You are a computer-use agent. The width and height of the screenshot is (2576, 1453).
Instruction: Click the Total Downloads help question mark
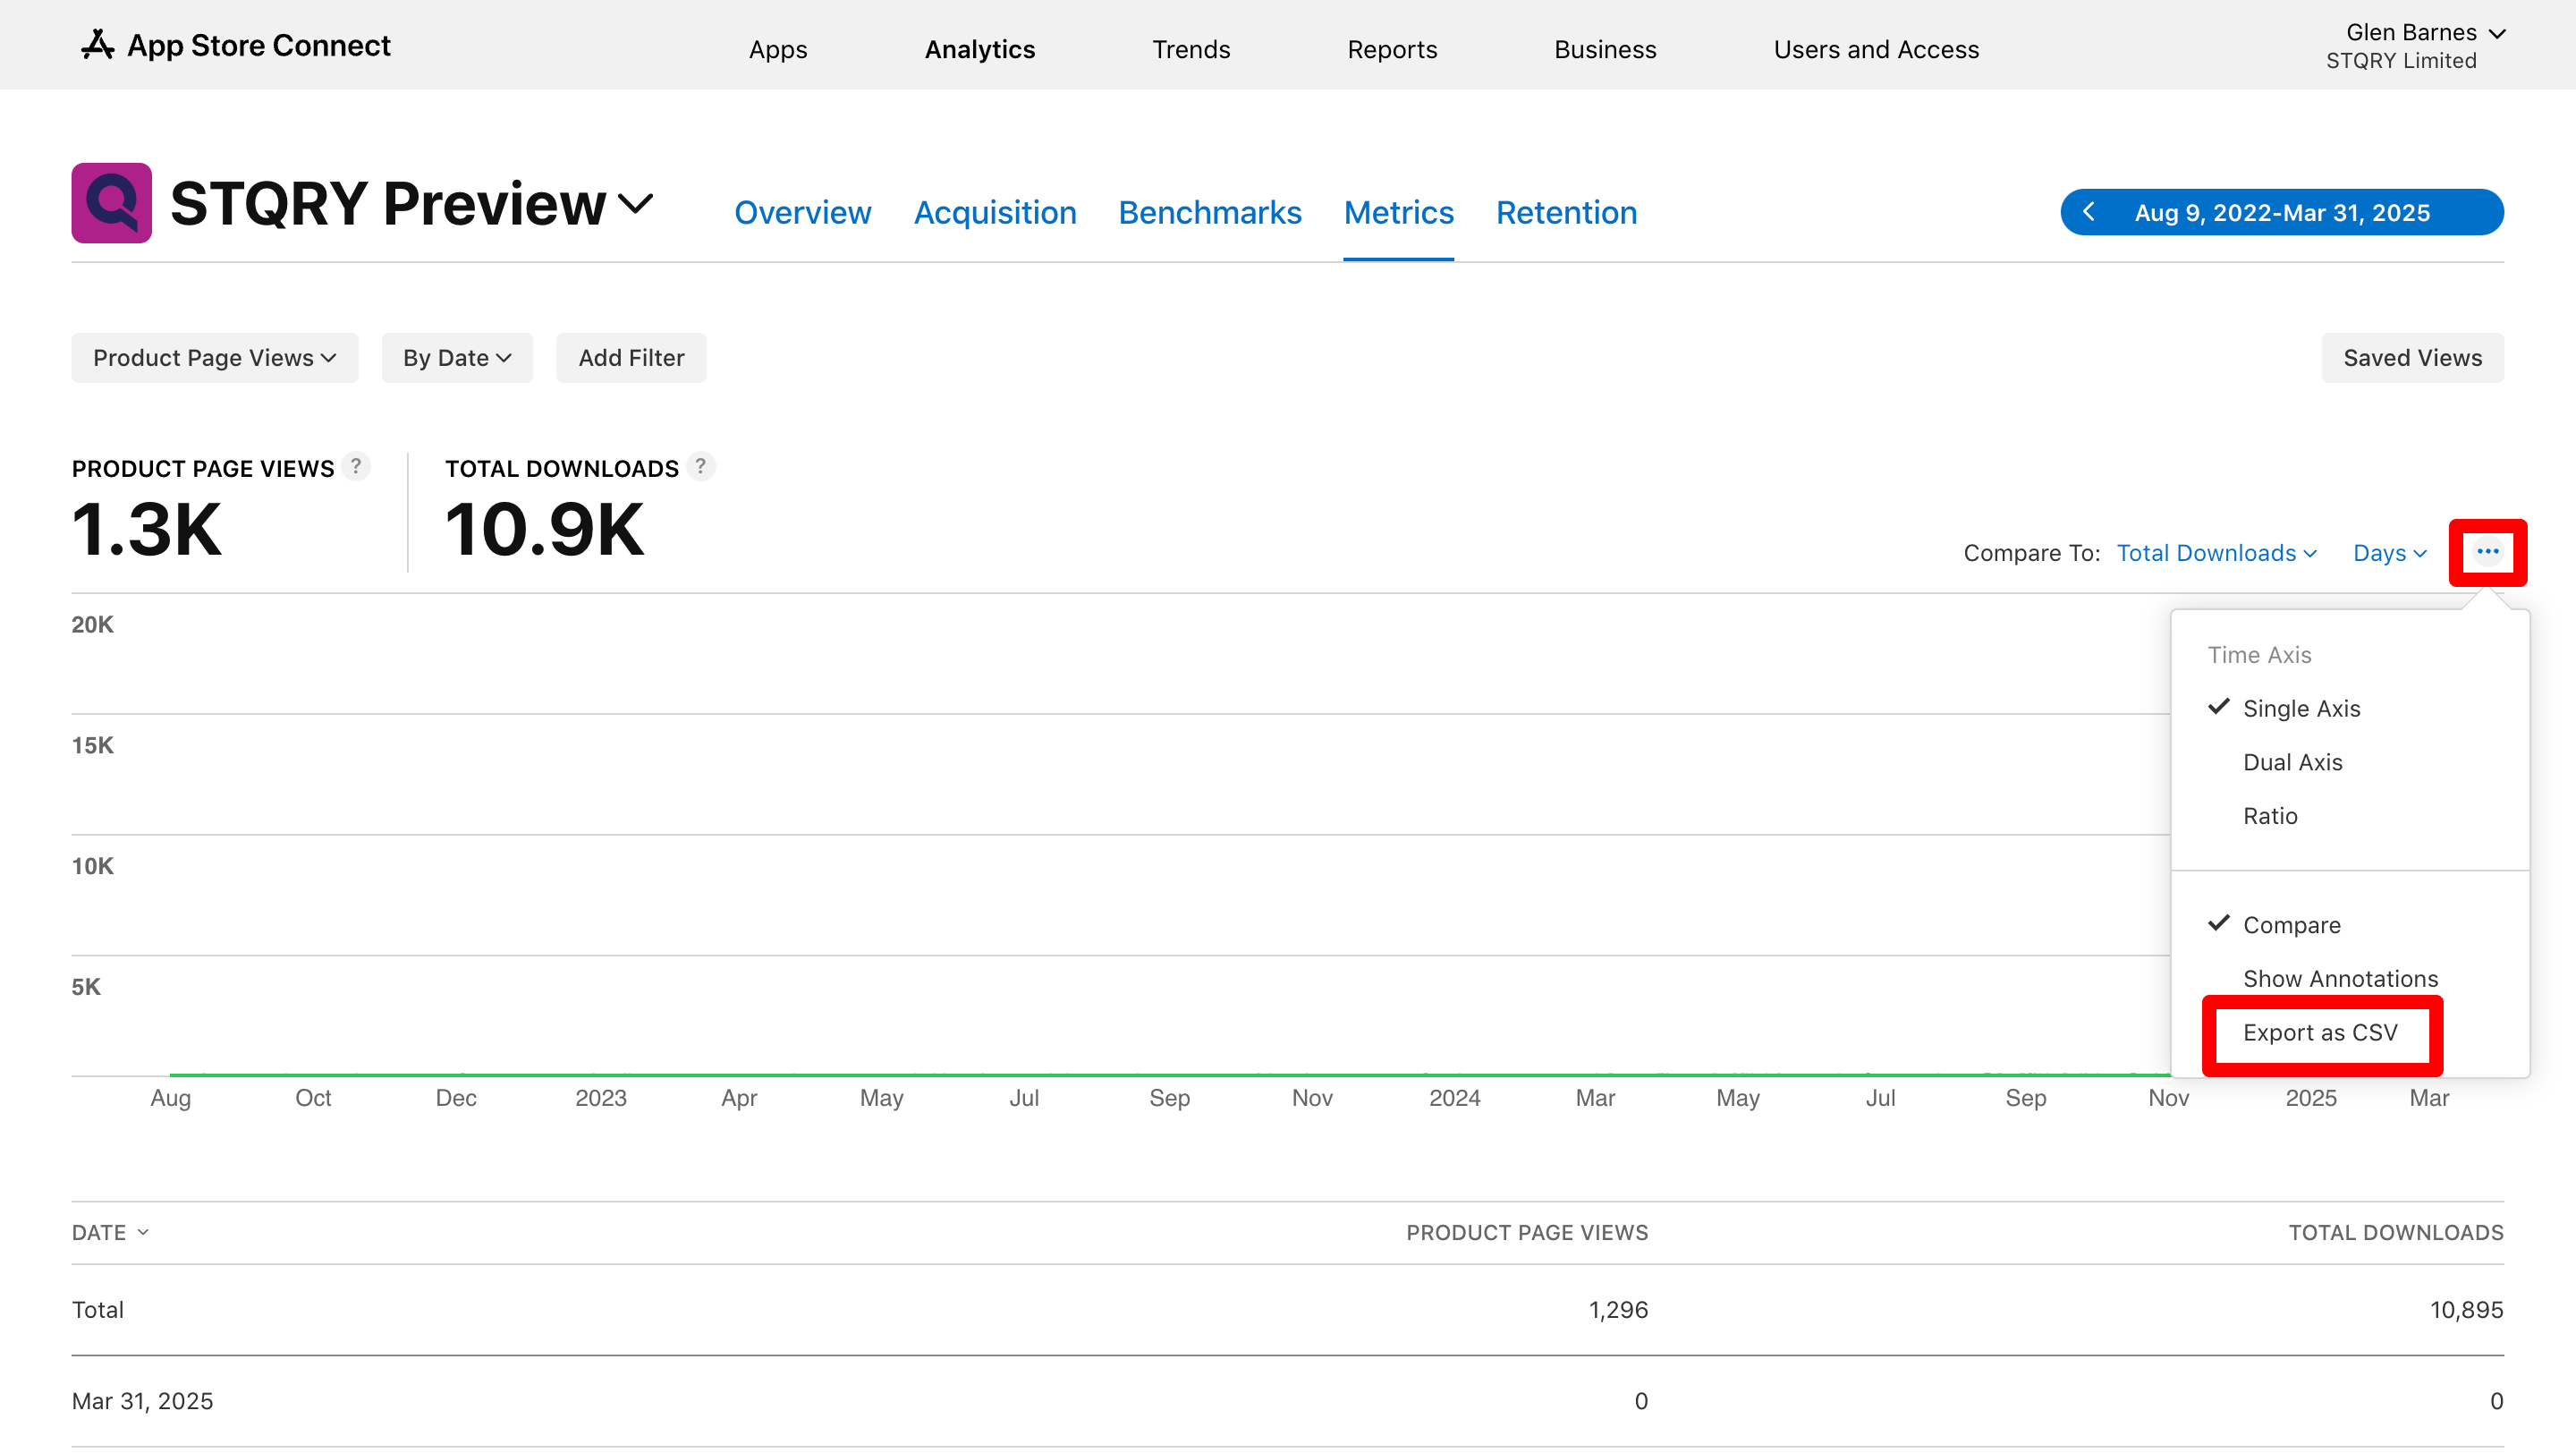coord(700,467)
